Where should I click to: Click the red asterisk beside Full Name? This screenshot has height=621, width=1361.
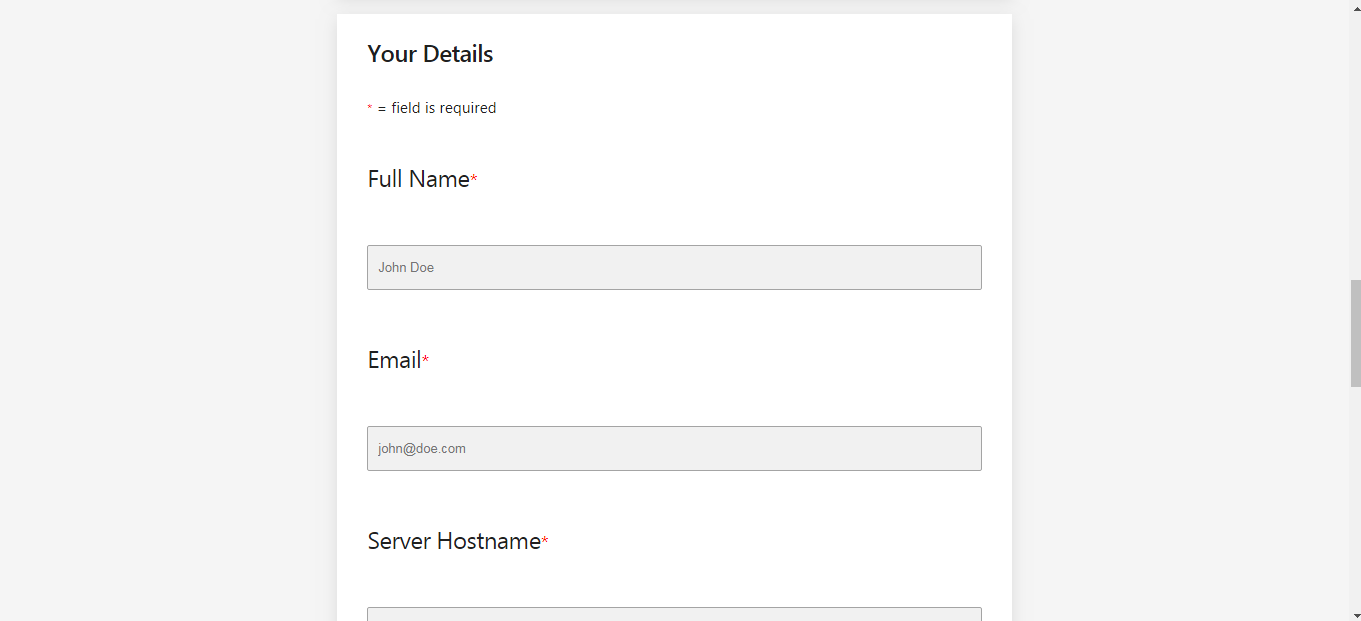[x=474, y=180]
